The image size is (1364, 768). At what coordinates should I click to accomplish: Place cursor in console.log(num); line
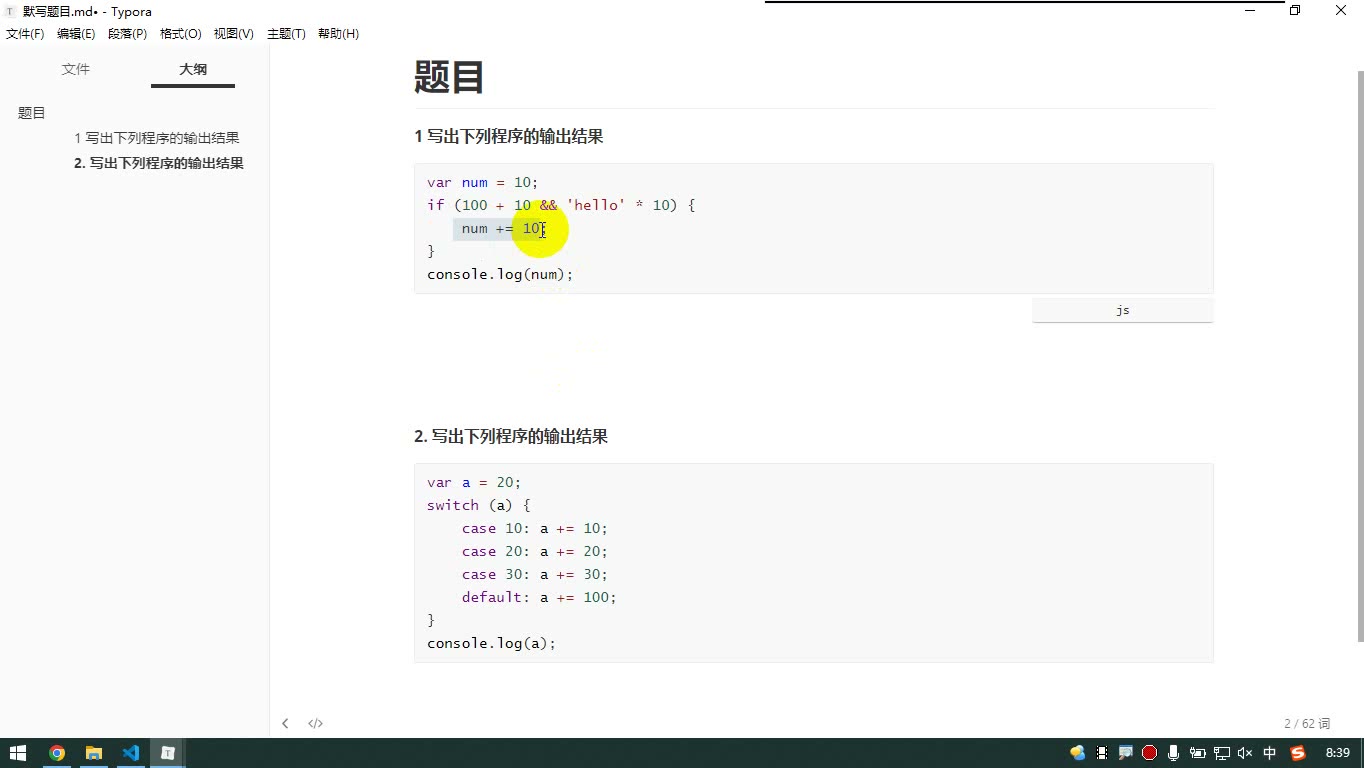500,274
